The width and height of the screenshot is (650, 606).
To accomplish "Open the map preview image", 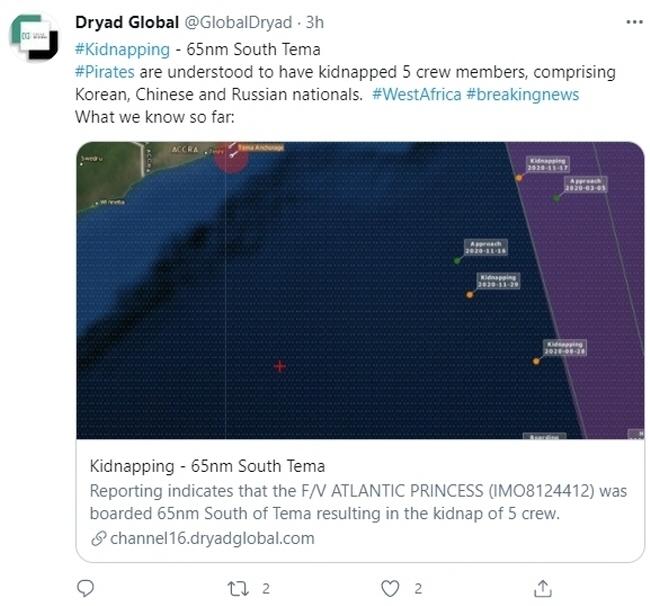I will (360, 290).
